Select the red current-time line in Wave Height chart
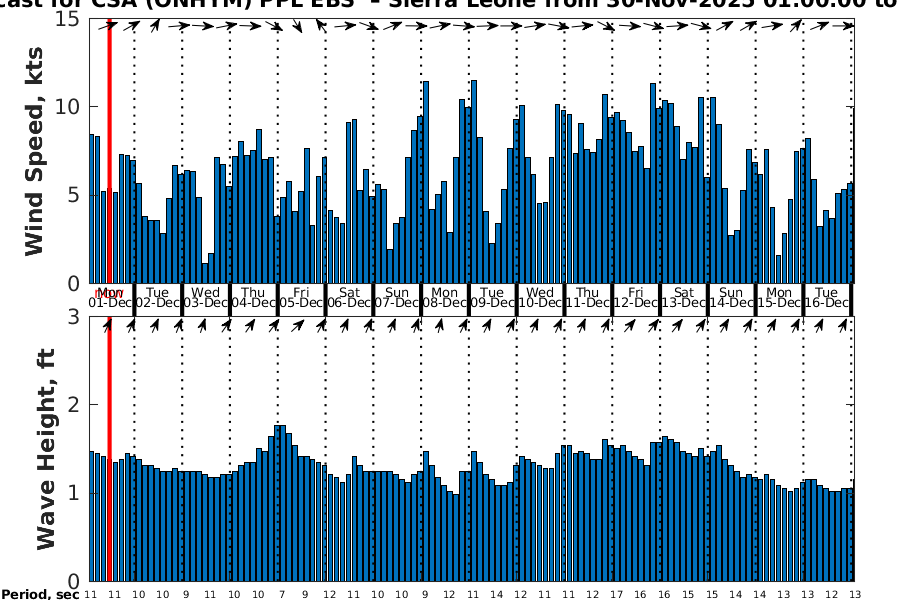This screenshot has height=600, width=900. pyautogui.click(x=108, y=450)
